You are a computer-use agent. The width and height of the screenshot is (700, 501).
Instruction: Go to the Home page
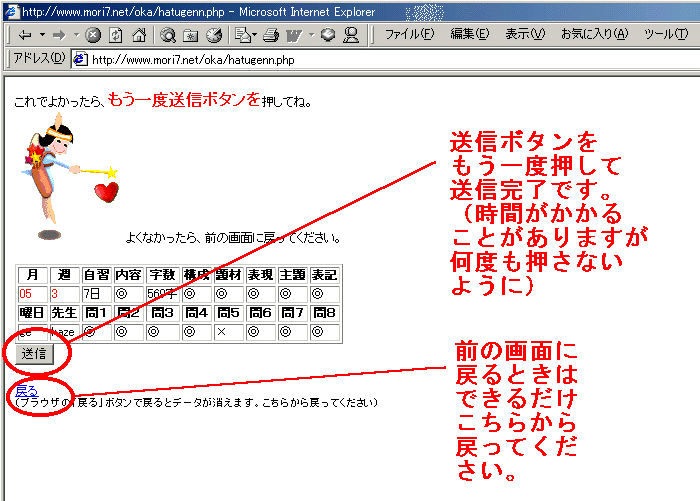click(138, 34)
